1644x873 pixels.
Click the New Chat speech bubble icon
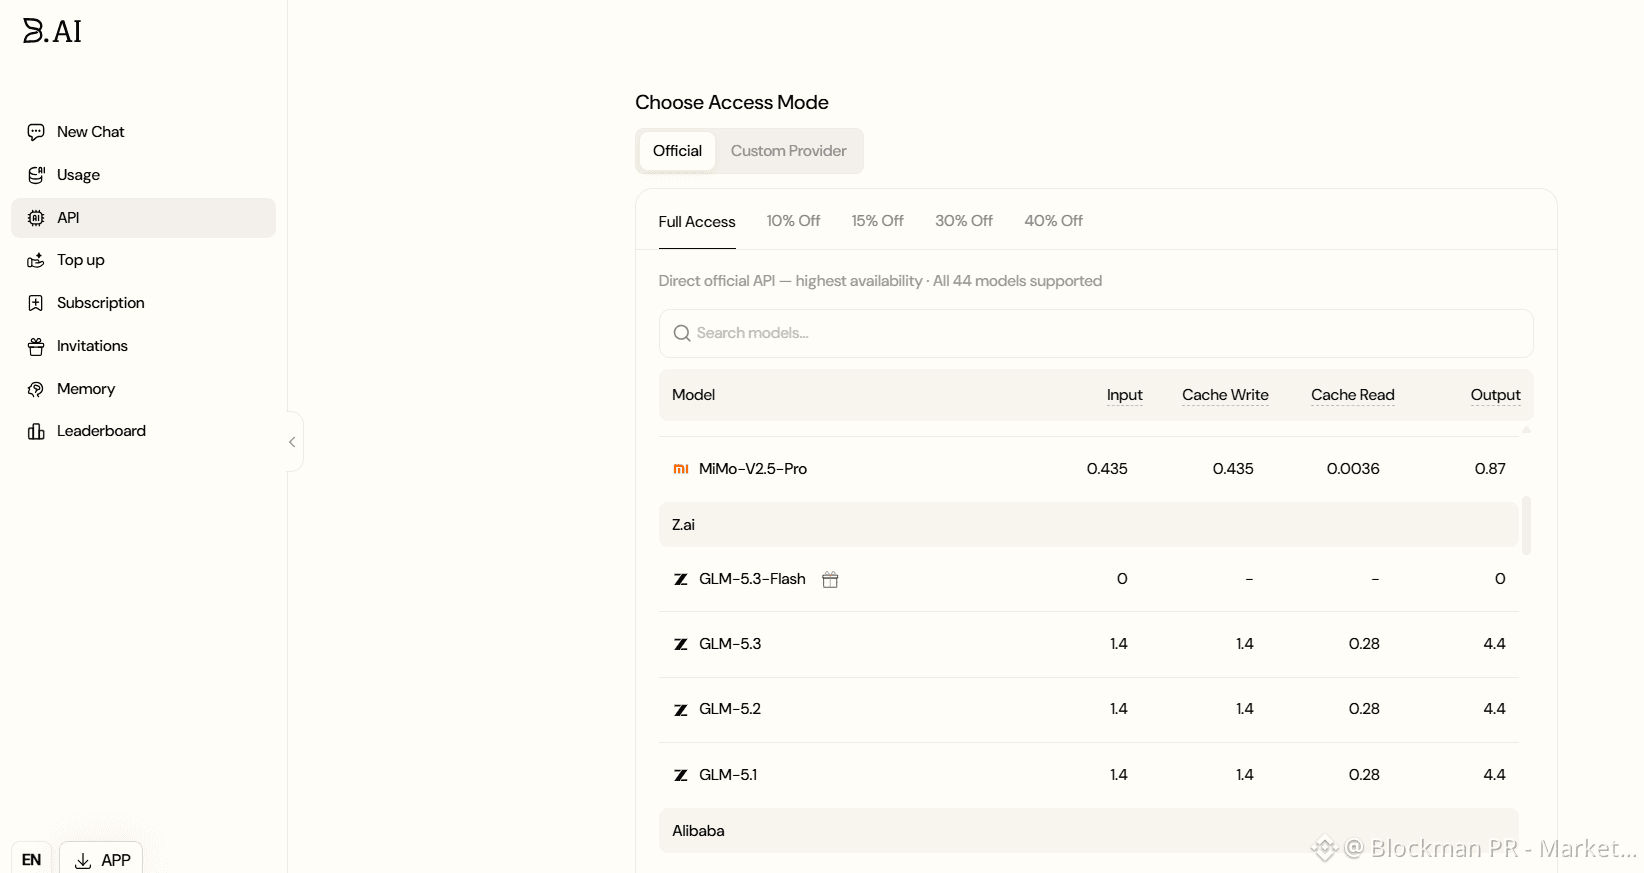point(36,132)
